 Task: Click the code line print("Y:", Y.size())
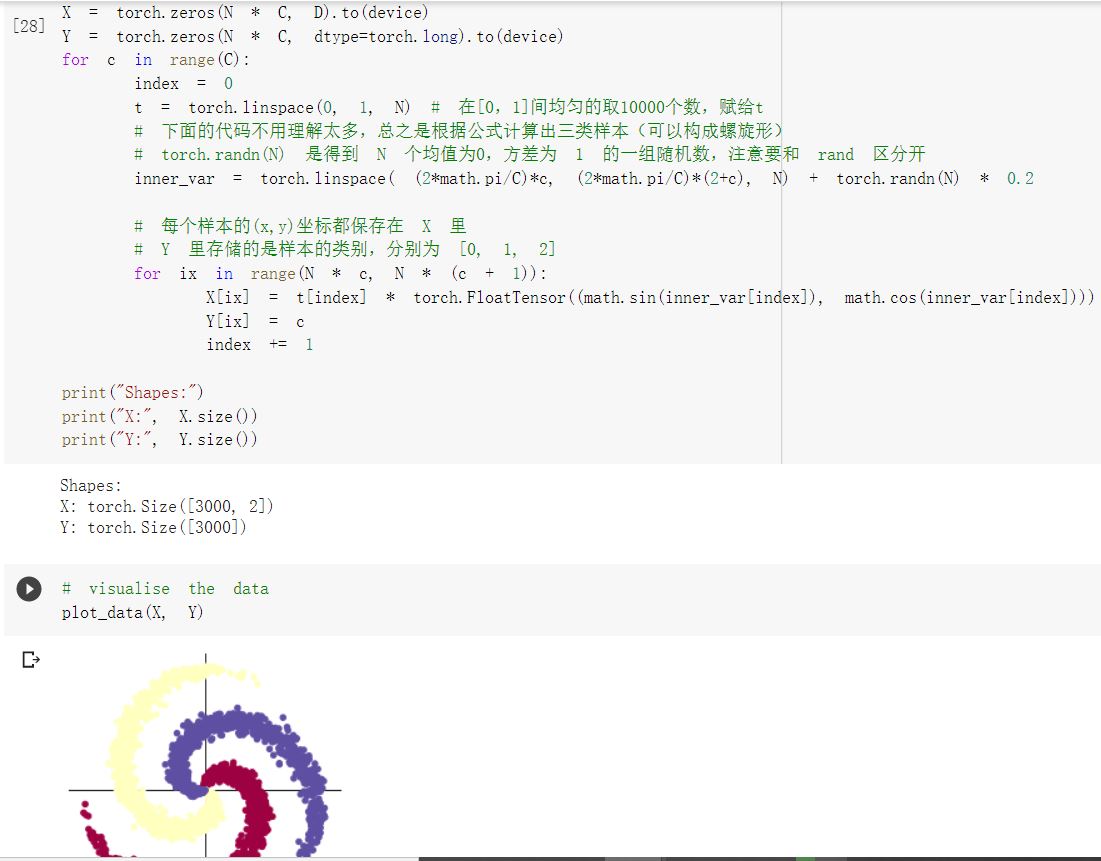tap(159, 439)
